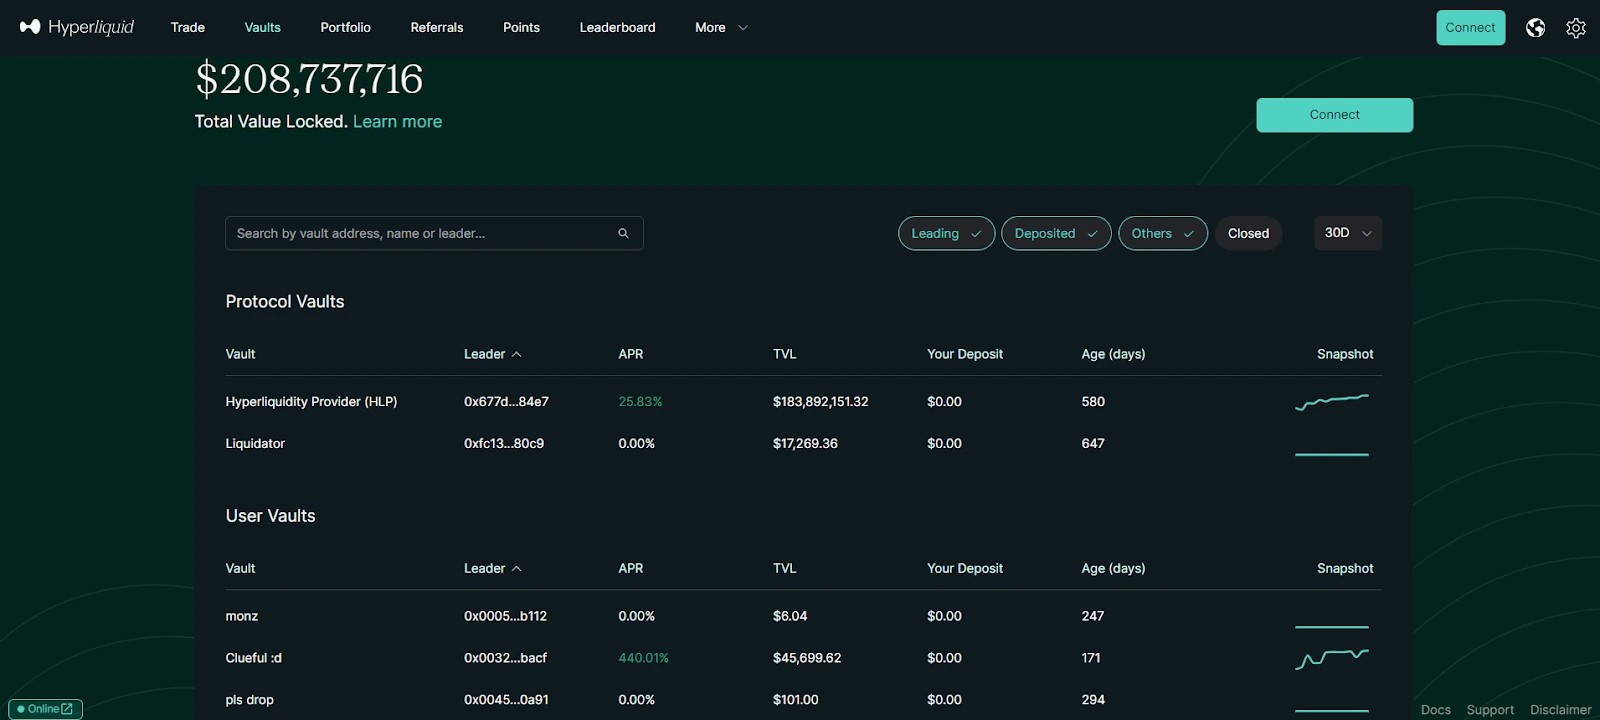Viewport: 1600px width, 720px height.
Task: Click the large Connect button below the header
Action: tap(1334, 115)
